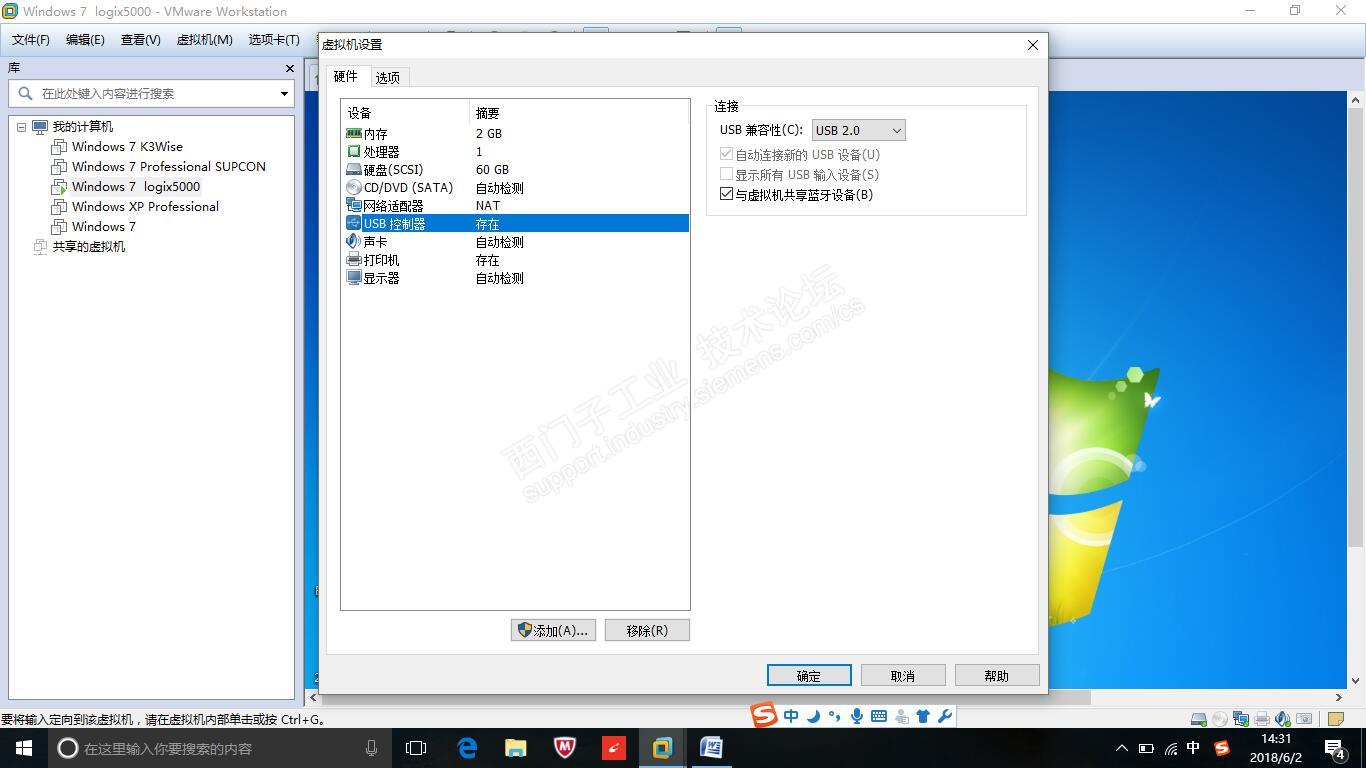Select the 硬盘(SCSI) hard disk icon
This screenshot has width=1366, height=768.
[353, 169]
